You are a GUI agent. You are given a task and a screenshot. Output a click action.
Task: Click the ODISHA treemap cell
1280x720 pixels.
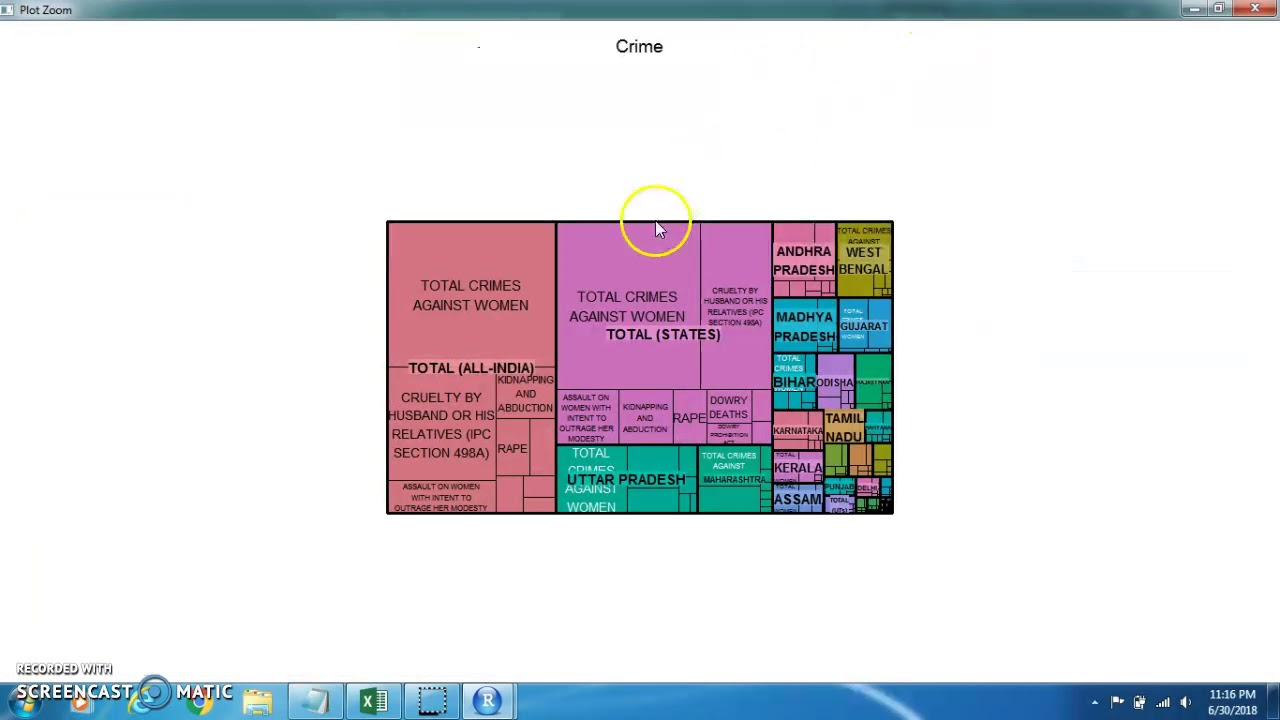click(835, 382)
